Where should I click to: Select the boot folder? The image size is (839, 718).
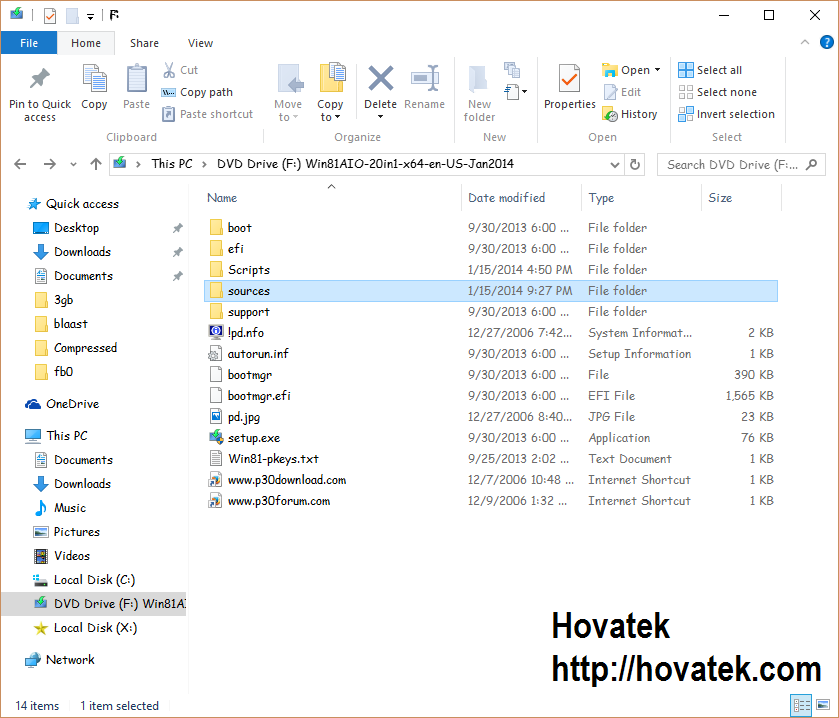(x=491, y=228)
